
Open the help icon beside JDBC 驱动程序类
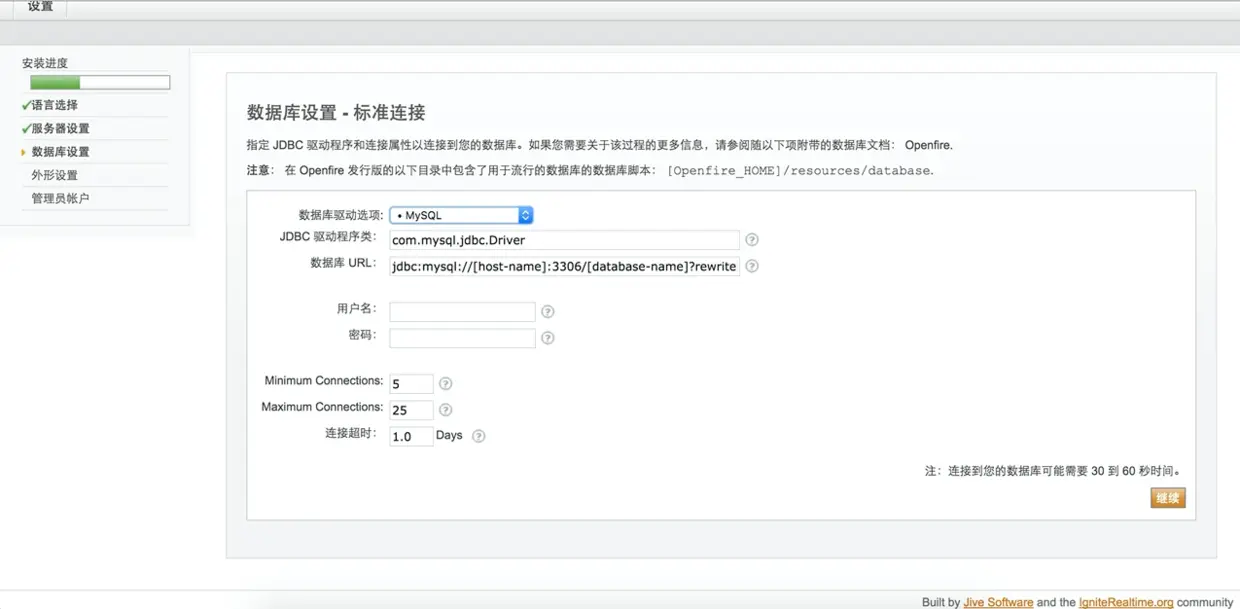(752, 240)
